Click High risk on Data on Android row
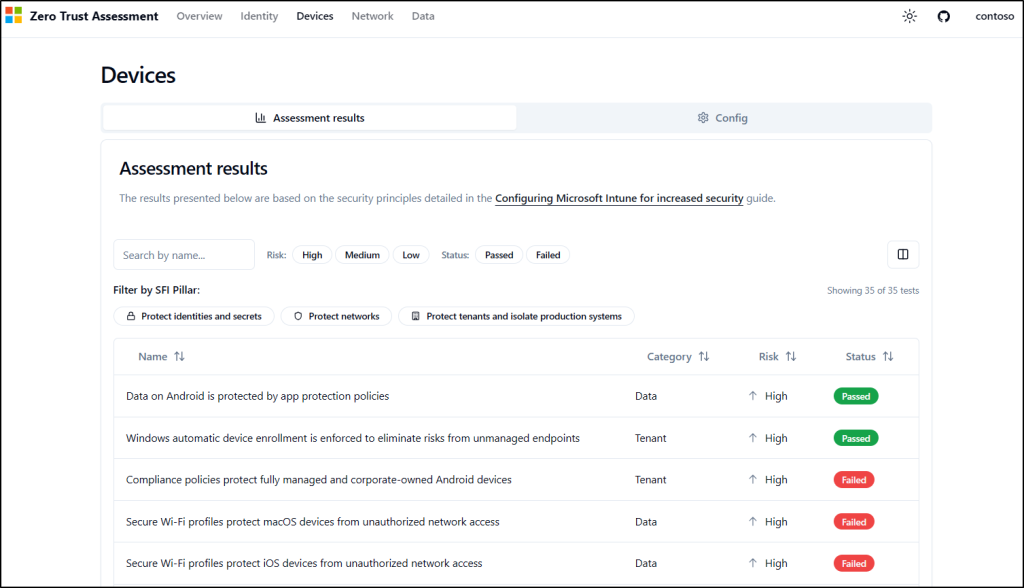Image resolution: width=1024 pixels, height=588 pixels. (769, 396)
